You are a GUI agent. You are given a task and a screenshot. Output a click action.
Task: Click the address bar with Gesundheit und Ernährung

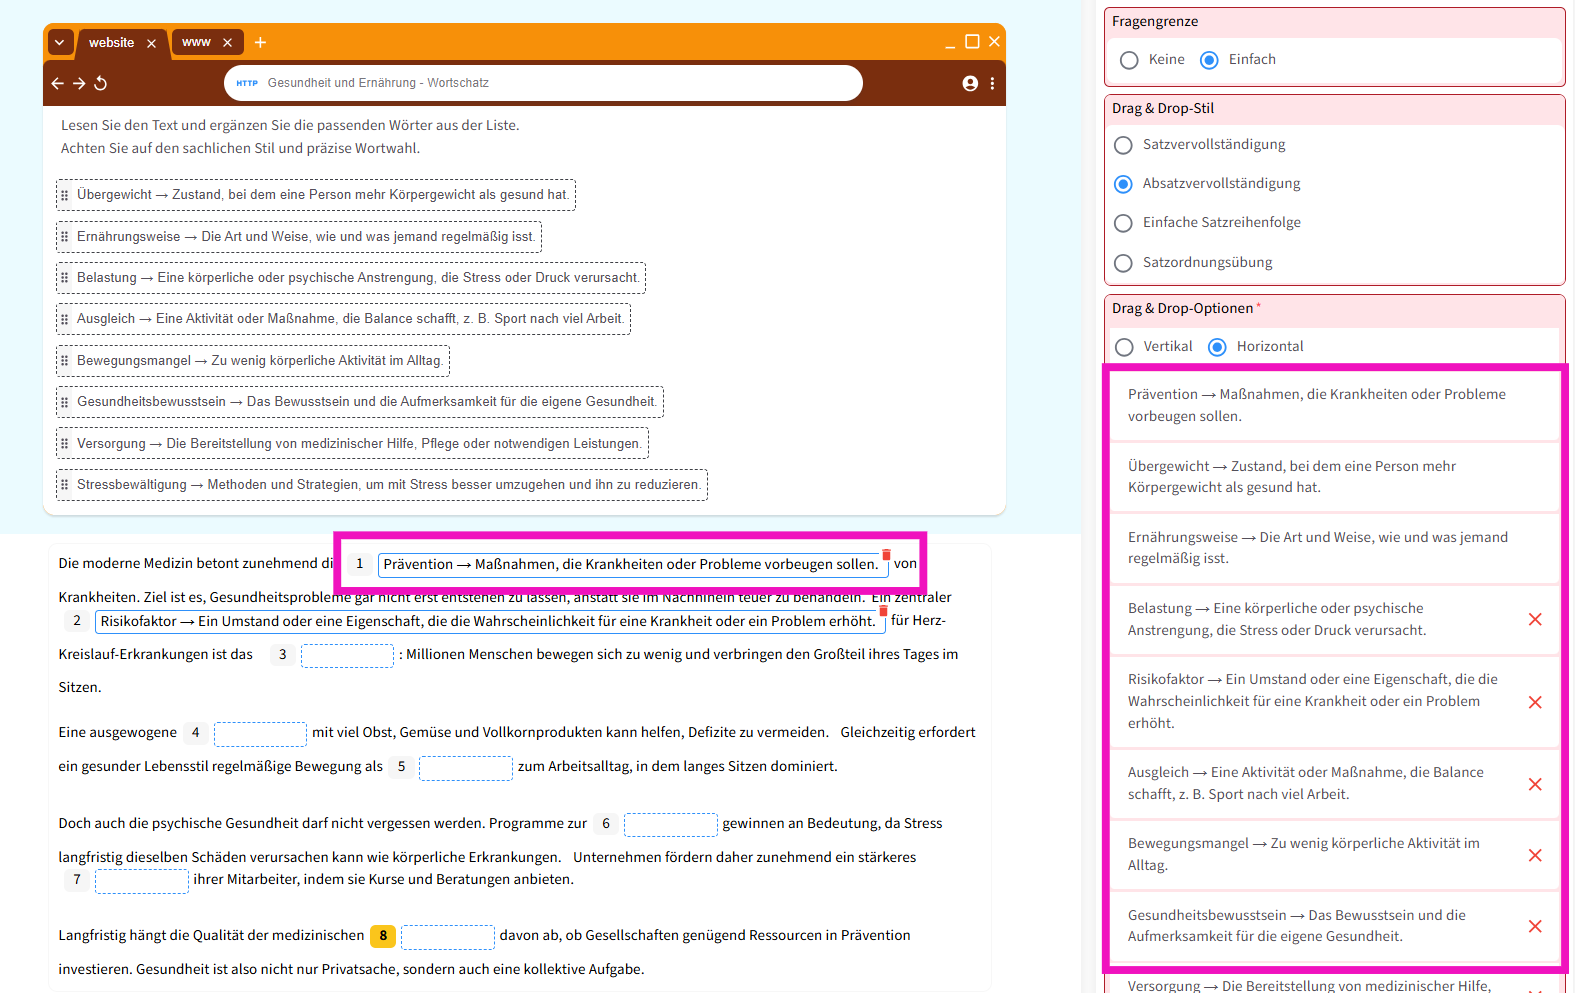543,84
